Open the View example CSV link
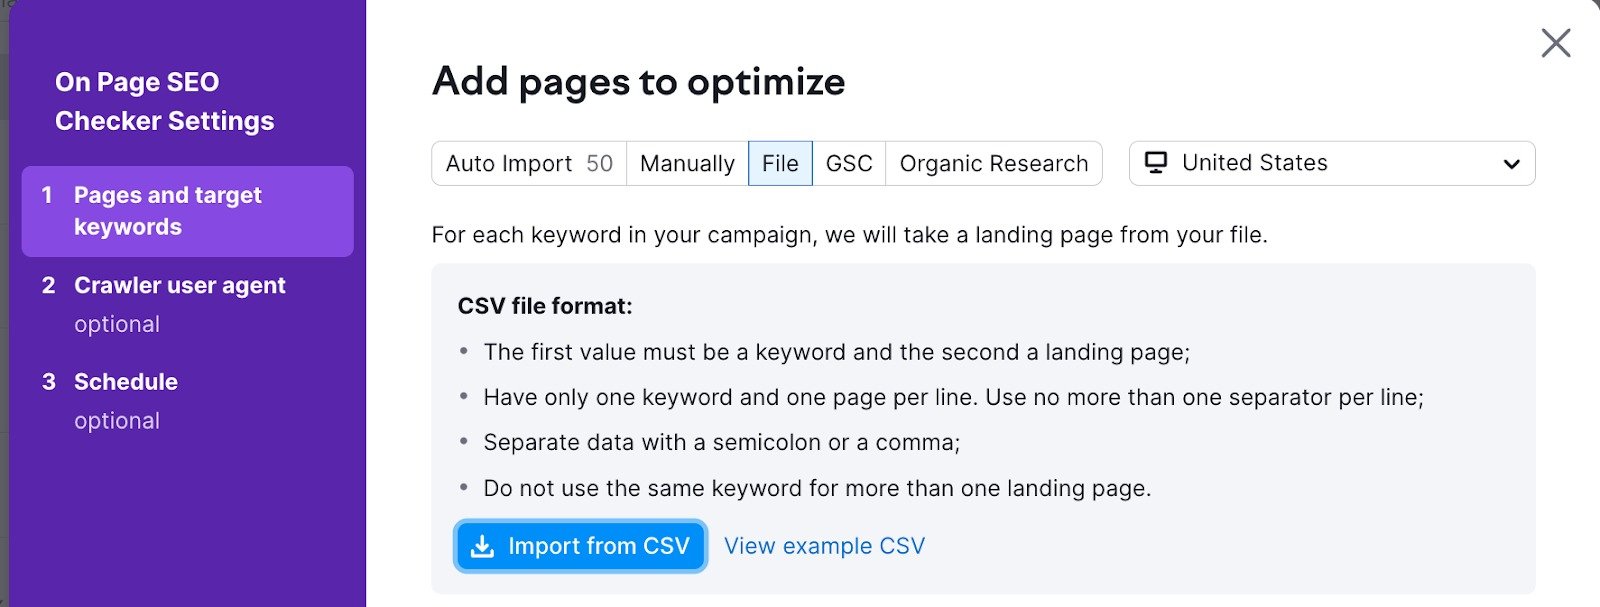 (823, 545)
